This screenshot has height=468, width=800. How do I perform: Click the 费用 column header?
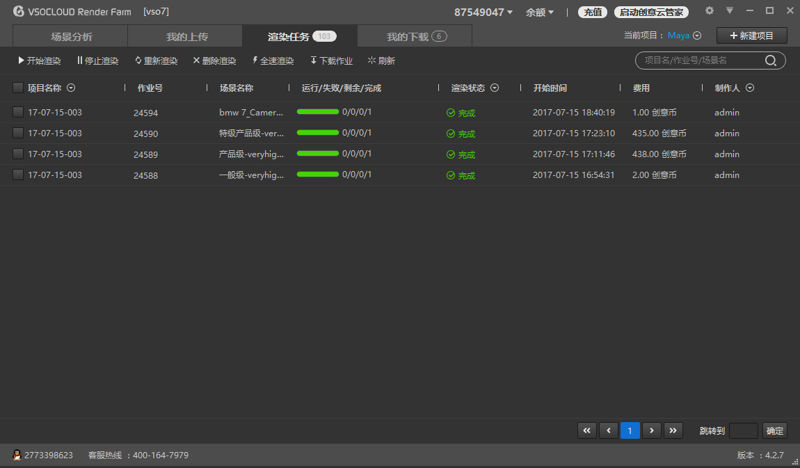pos(641,88)
